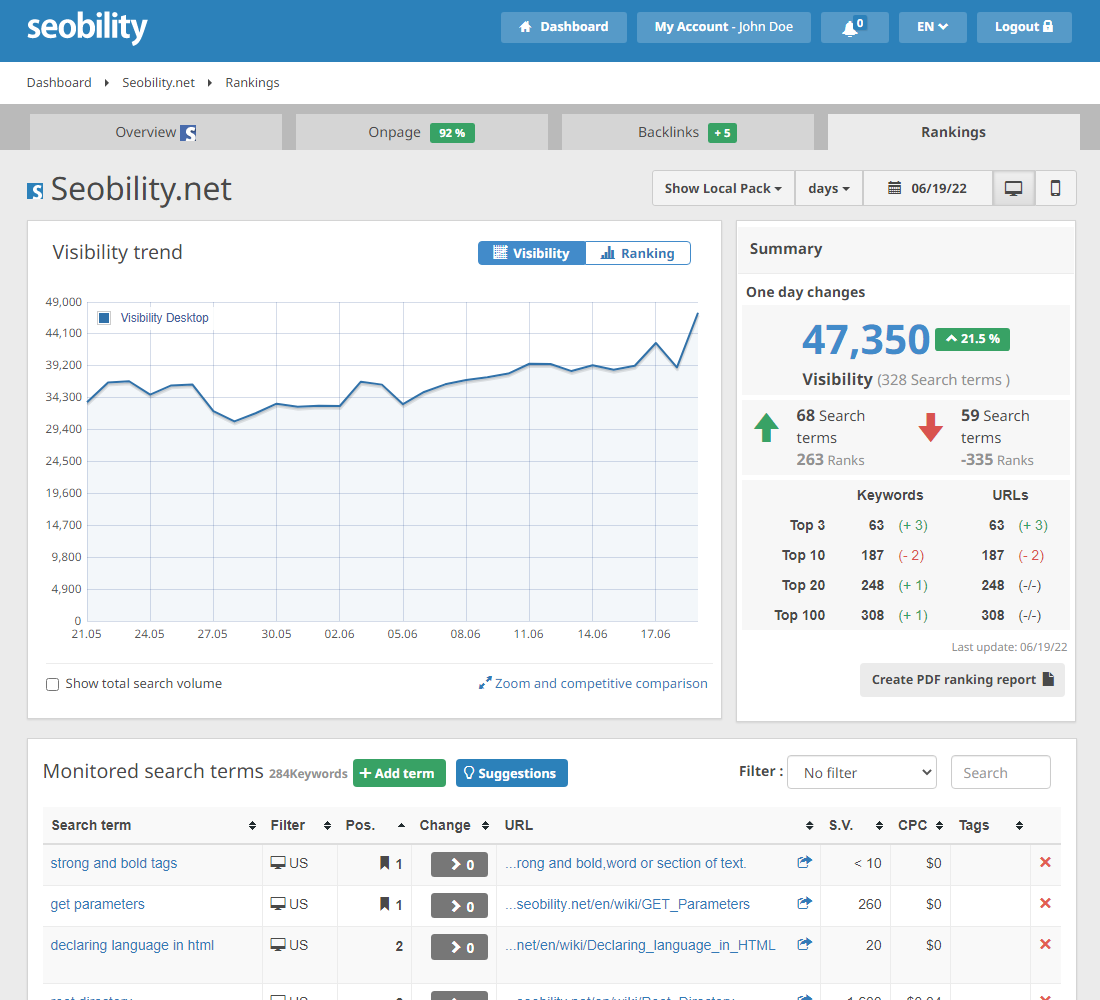Open the "No filter" dropdown
The width and height of the screenshot is (1100, 1000).
point(861,772)
